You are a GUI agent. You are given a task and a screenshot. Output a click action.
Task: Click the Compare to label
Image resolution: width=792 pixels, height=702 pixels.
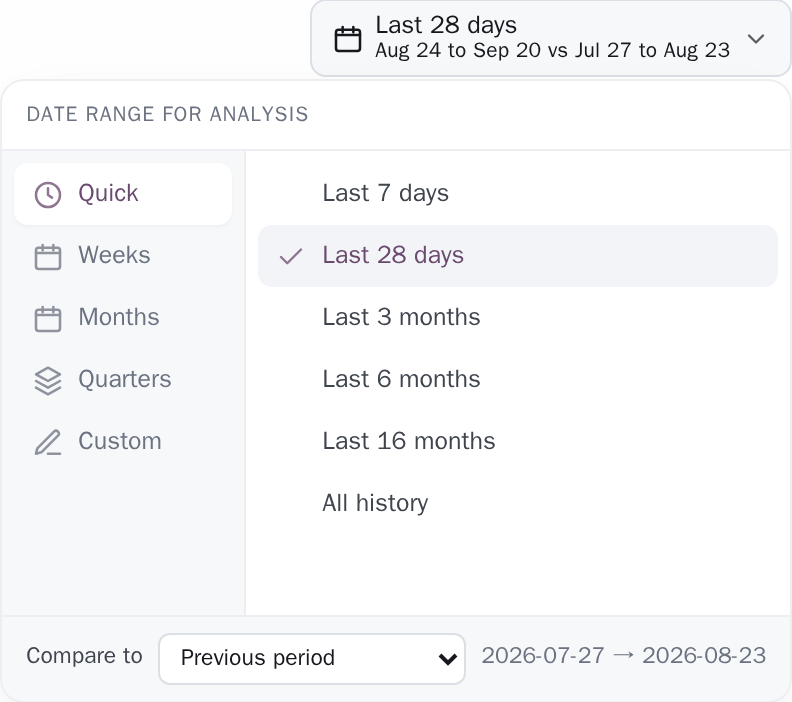coord(84,656)
